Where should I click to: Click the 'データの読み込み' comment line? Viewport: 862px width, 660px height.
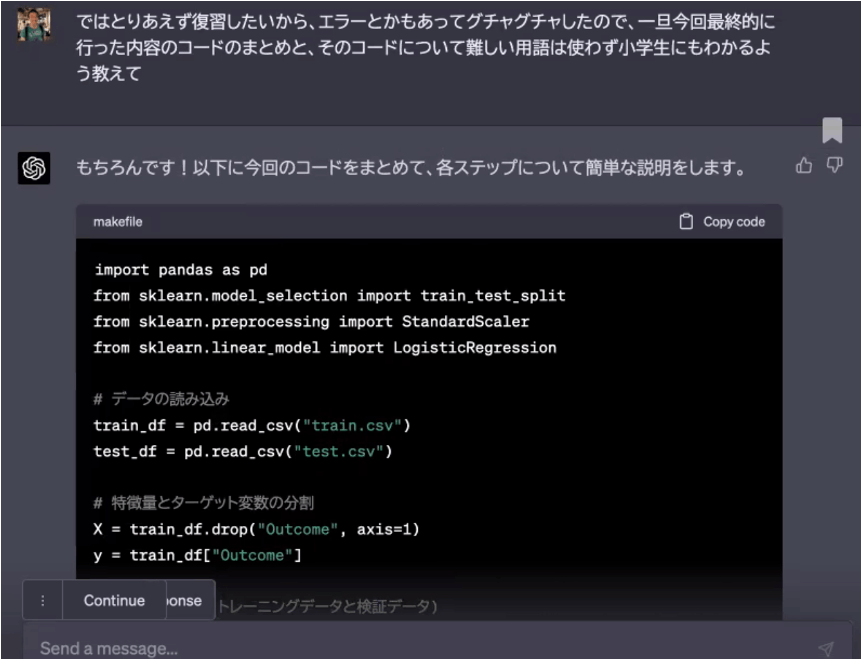pos(161,399)
